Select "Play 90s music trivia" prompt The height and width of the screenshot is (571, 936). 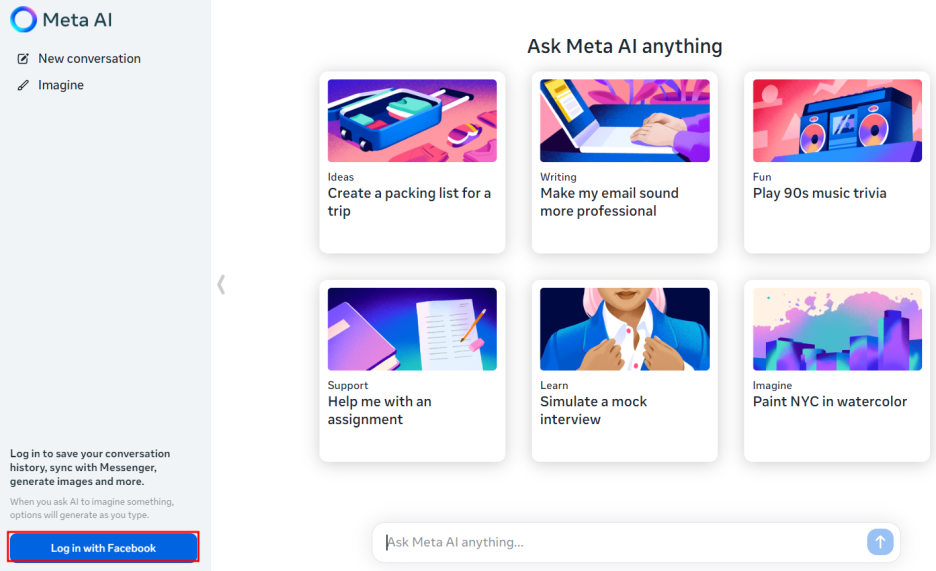819,193
